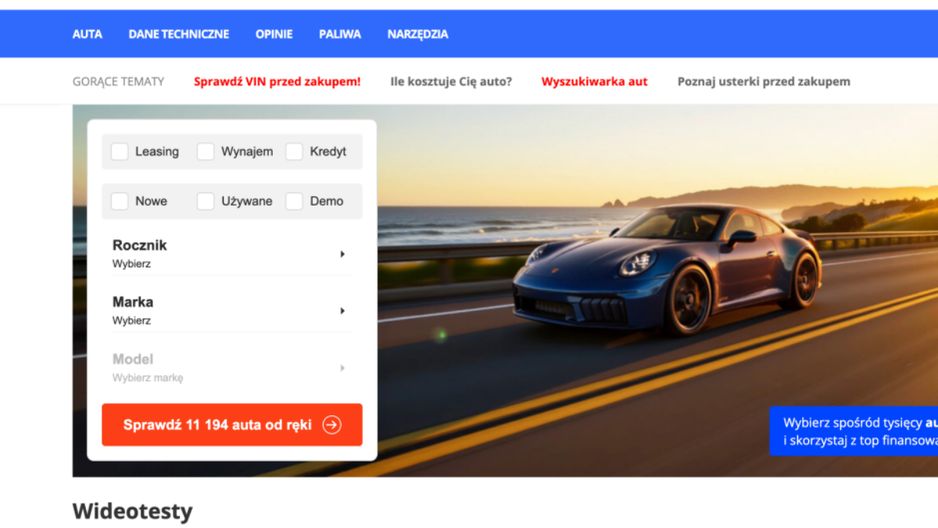938x528 pixels.
Task: Expand the disabled Model dropdown
Action: pyautogui.click(x=232, y=367)
